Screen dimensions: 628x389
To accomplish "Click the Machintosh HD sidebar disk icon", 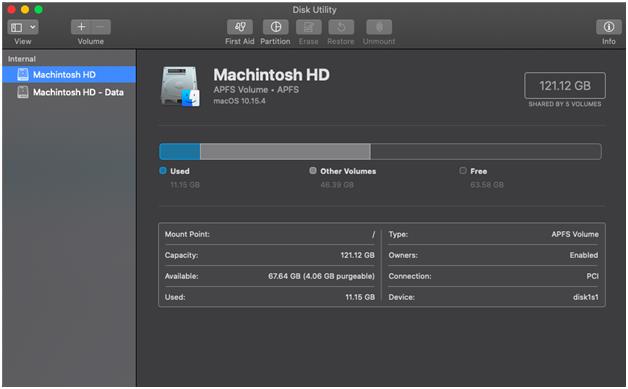I will coord(23,75).
